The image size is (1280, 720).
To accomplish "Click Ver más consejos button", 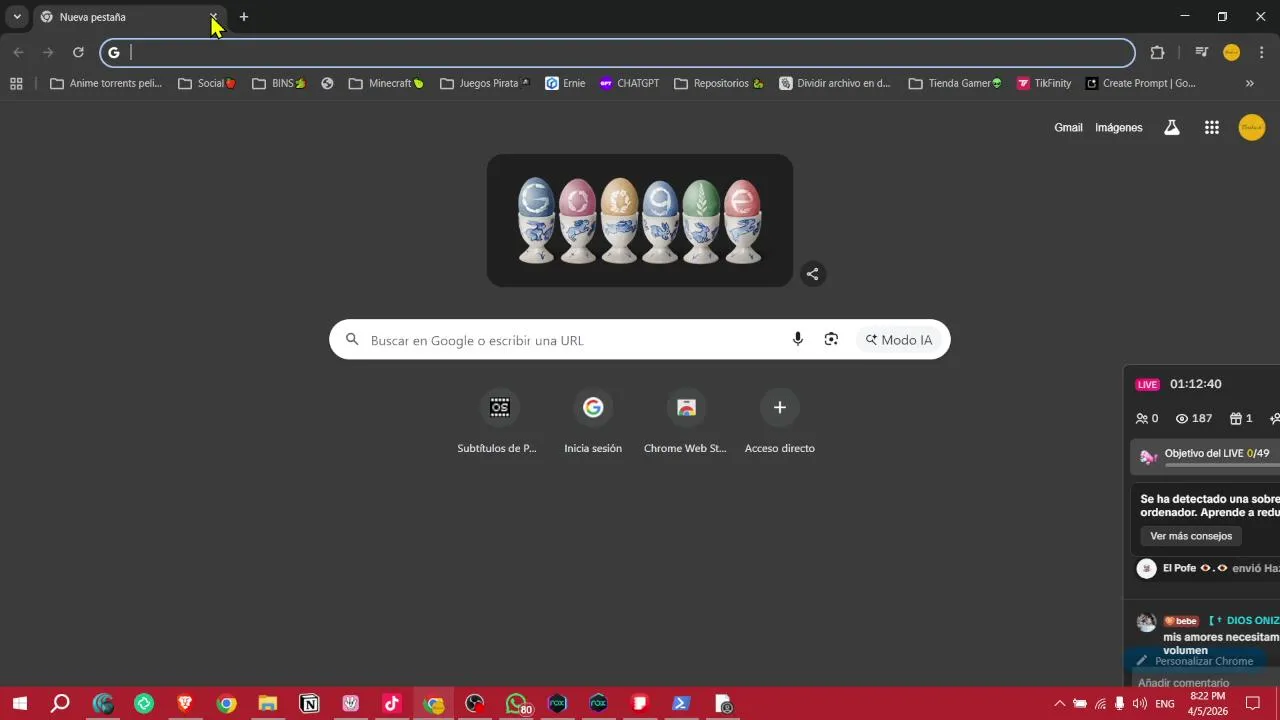I will coord(1191,536).
